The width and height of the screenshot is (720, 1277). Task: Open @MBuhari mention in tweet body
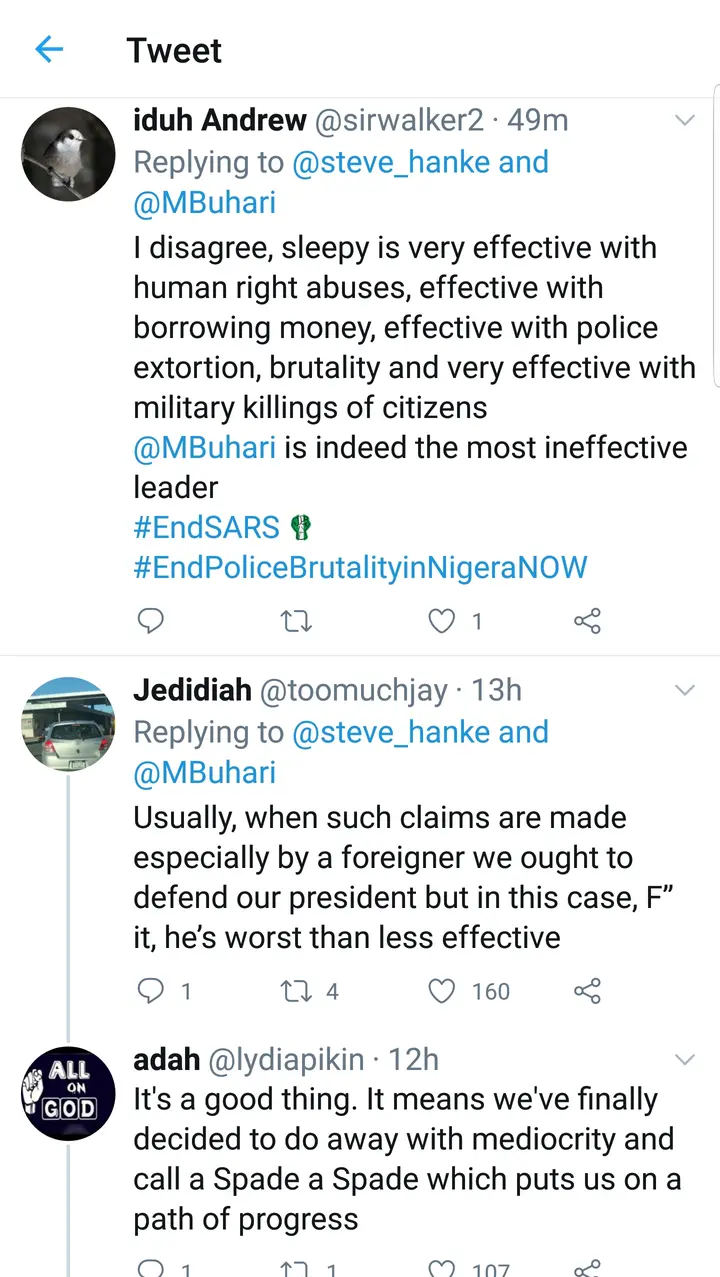click(x=204, y=447)
